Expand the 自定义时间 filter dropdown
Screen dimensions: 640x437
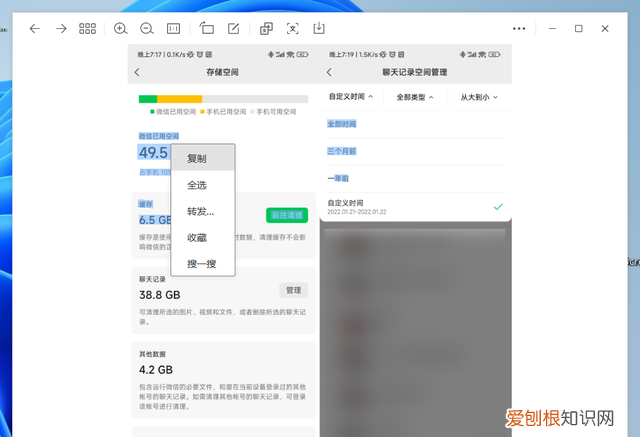351,97
